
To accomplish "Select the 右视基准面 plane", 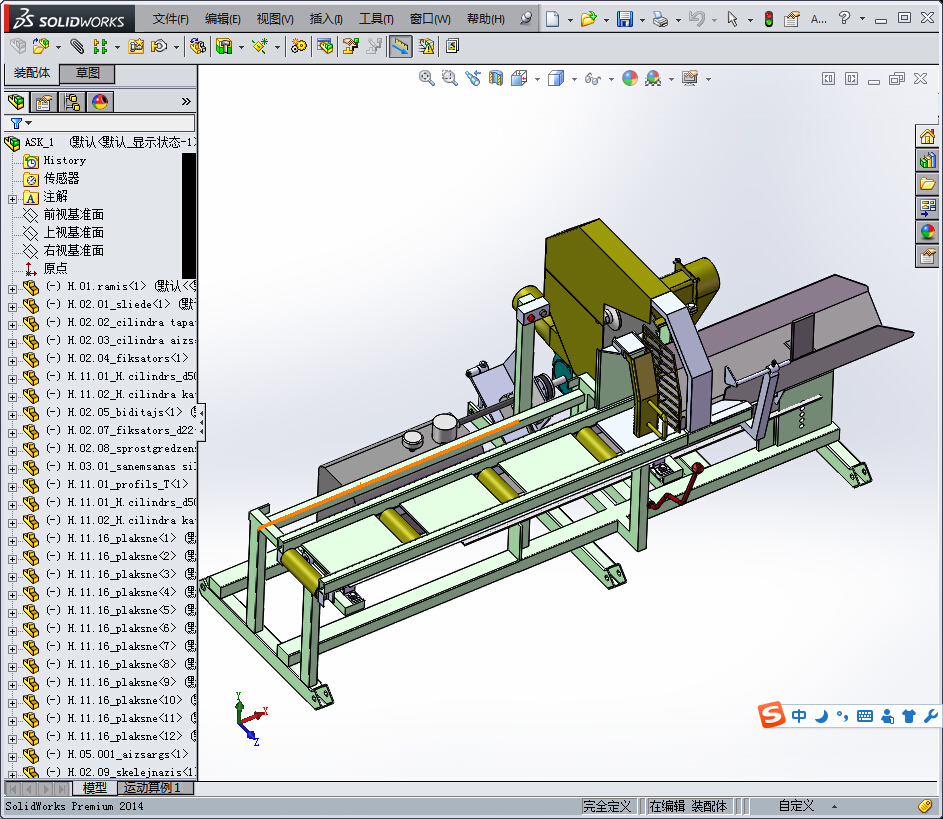I will point(73,251).
